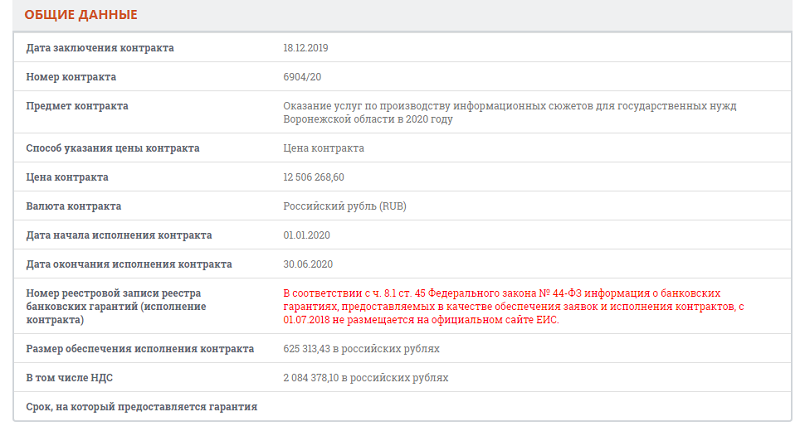Screen dimensions: 800x431
Task: Click the contract subject description text
Action: pos(510,113)
